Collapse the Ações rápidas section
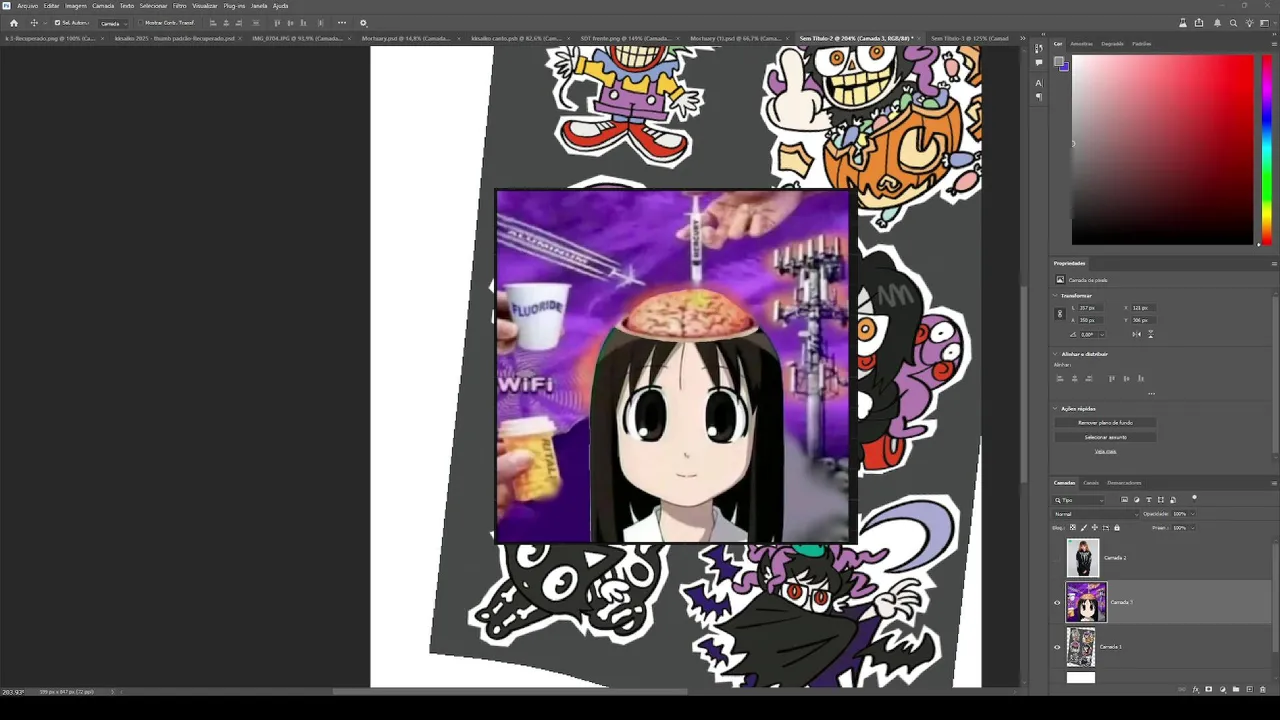 coord(1055,409)
